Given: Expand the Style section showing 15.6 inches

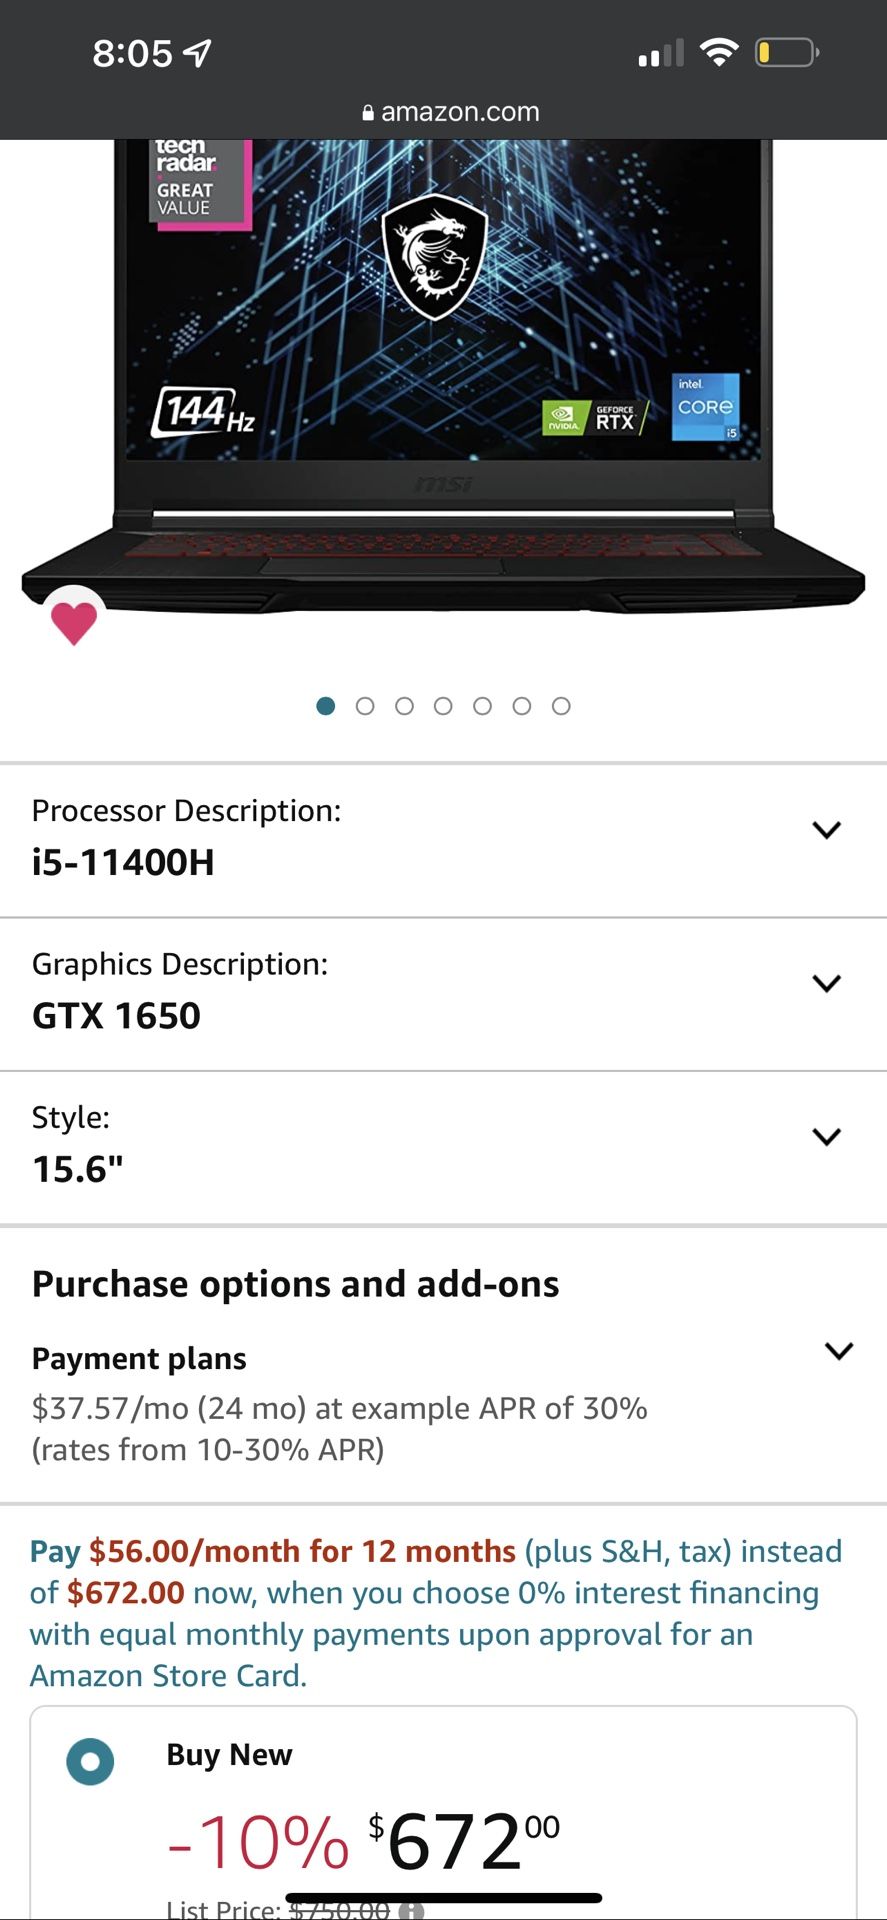Looking at the screenshot, I should (x=827, y=1136).
